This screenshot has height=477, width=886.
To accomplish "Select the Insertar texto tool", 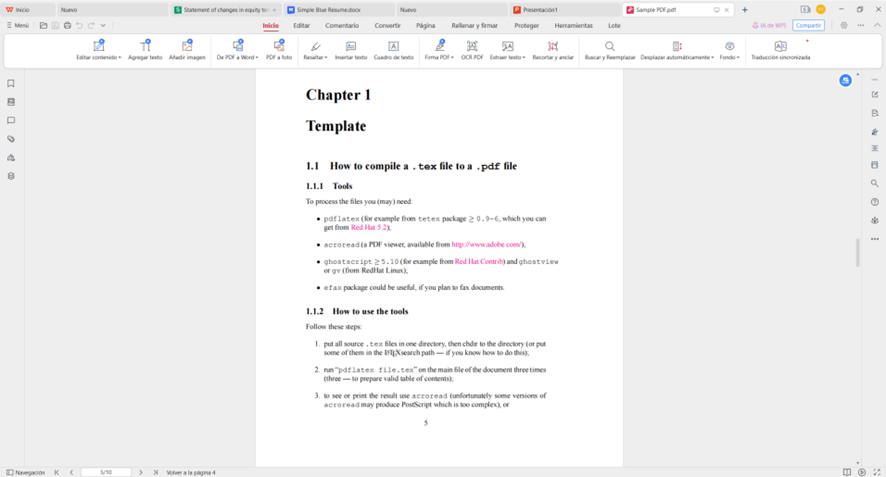I will coord(351,50).
